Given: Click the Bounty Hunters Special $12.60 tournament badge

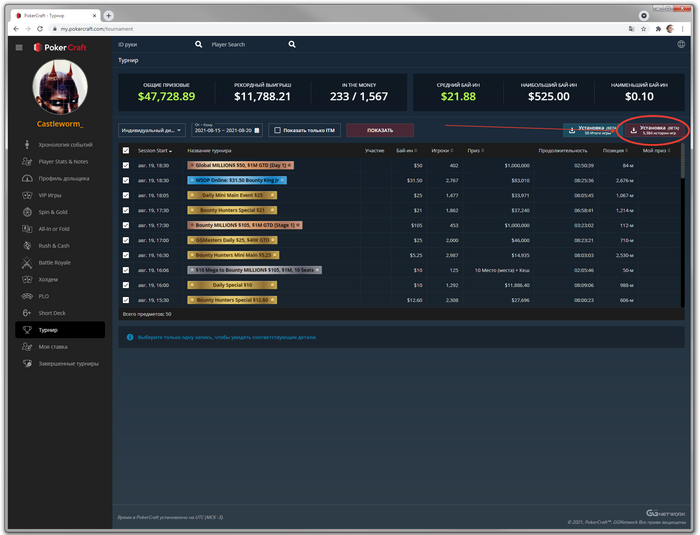Looking at the screenshot, I should click(232, 300).
